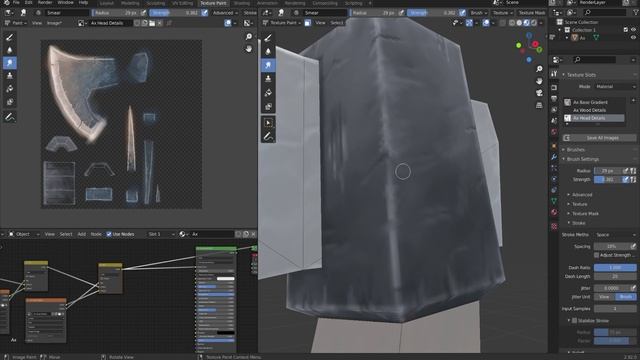Screen dimensions: 640x360
Task: Toggle the viewport camera view icon
Action: [539, 93]
